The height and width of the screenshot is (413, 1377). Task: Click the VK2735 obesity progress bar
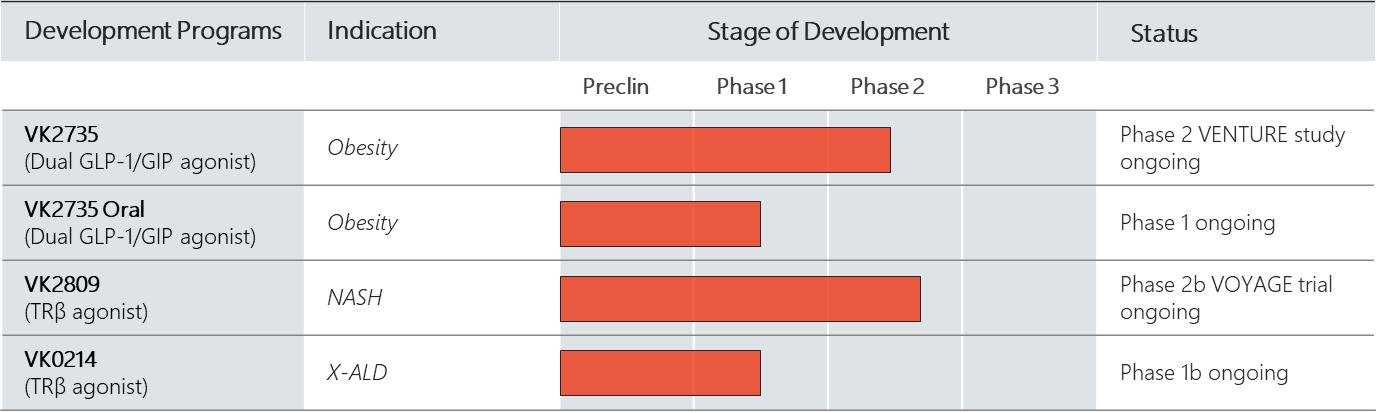pos(725,150)
